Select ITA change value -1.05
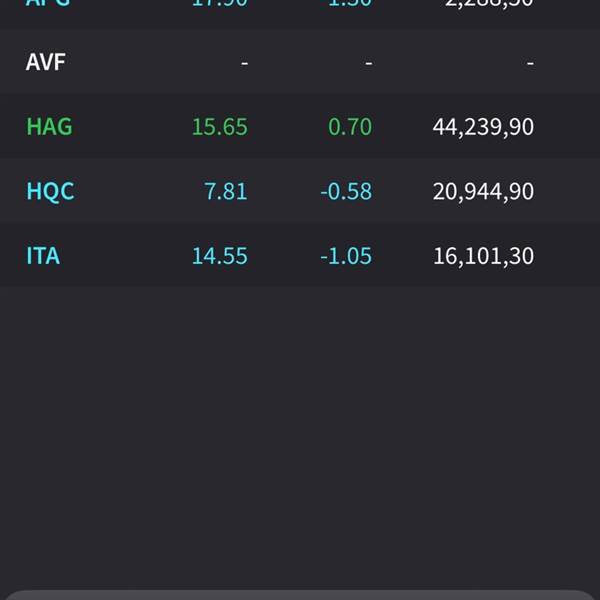Screen dimensions: 600x600 [x=346, y=256]
